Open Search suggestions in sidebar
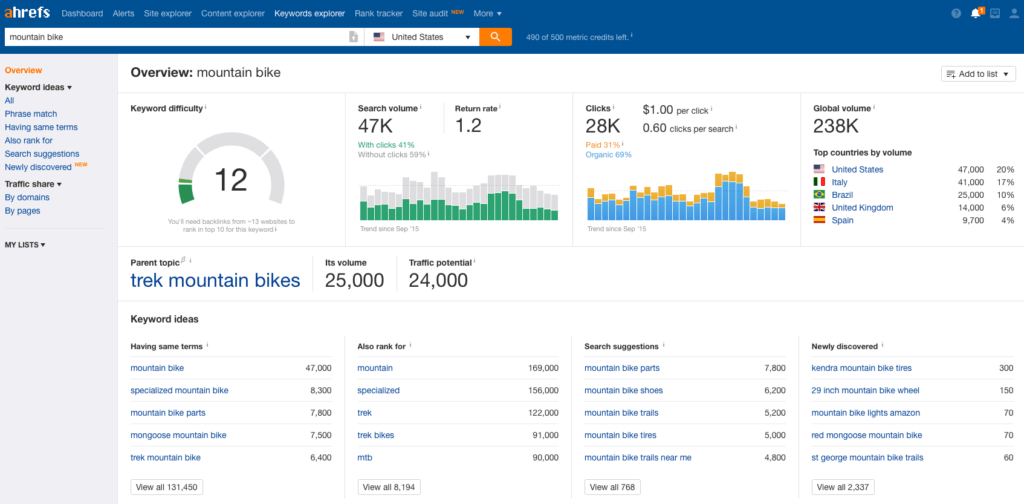1024x504 pixels. tap(42, 153)
